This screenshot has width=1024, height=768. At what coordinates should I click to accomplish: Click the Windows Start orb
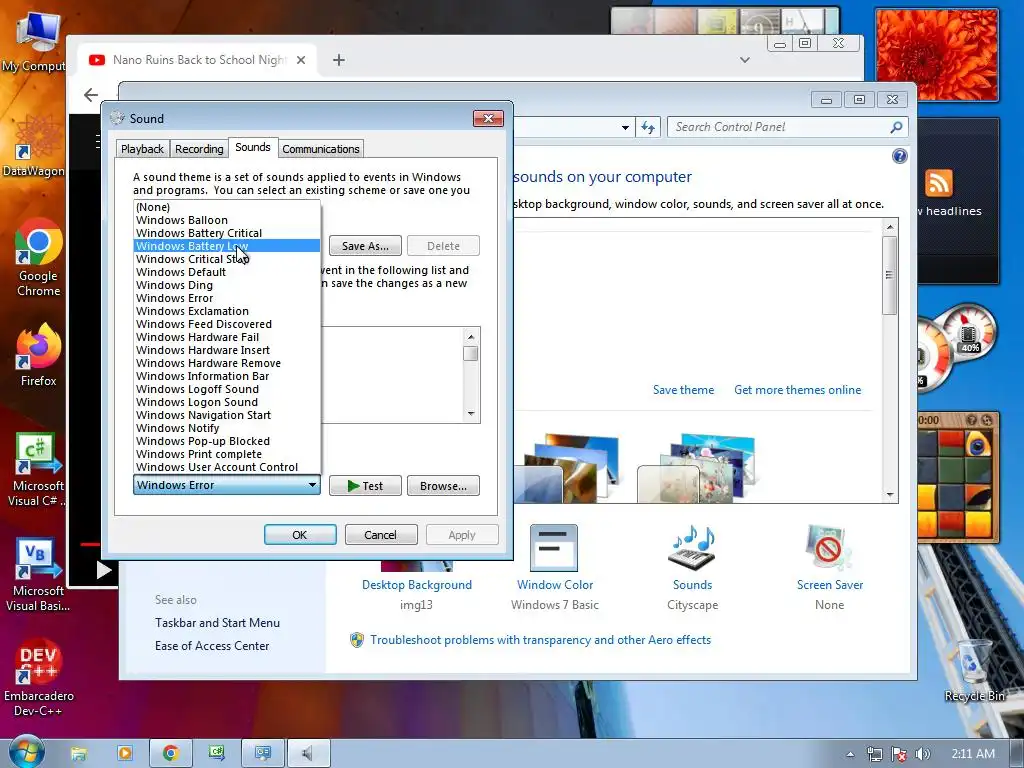(x=26, y=752)
